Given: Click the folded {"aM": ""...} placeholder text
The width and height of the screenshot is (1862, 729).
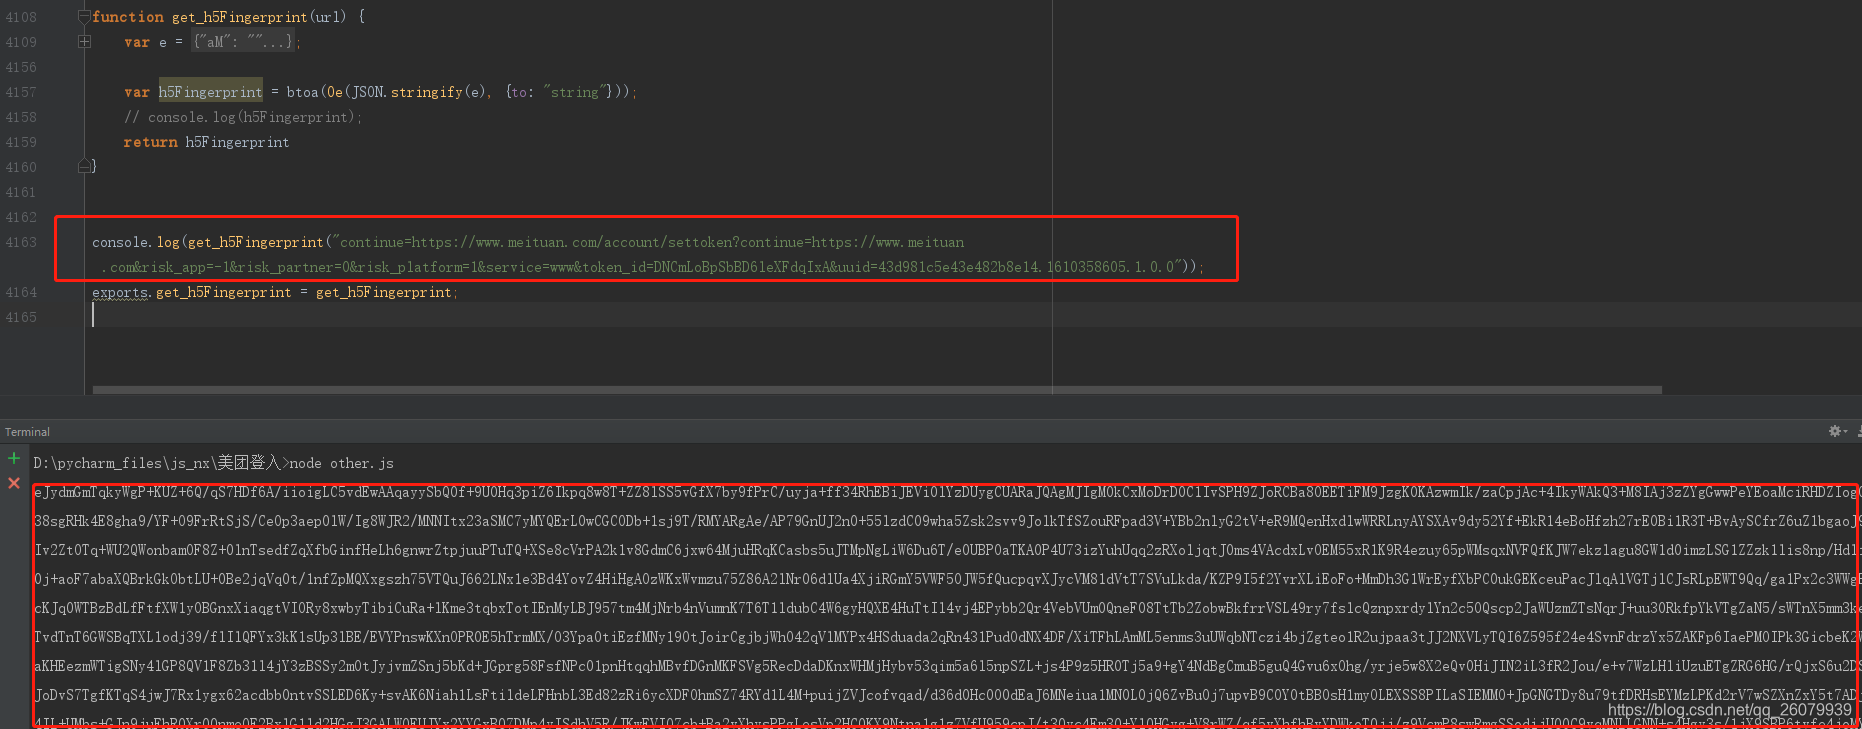Looking at the screenshot, I should click(x=244, y=42).
